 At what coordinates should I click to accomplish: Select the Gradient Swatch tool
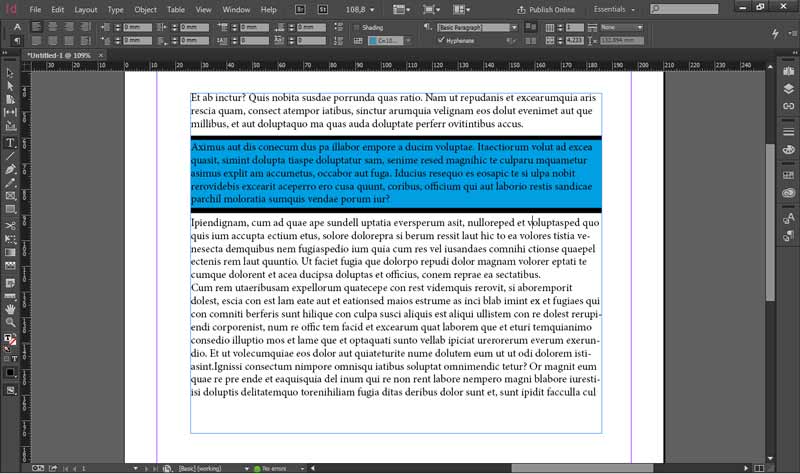[x=10, y=252]
